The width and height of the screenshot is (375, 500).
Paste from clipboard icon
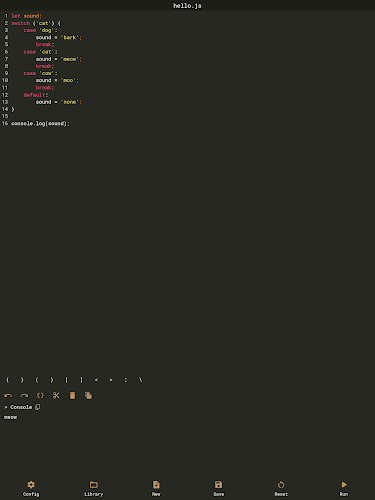point(88,396)
